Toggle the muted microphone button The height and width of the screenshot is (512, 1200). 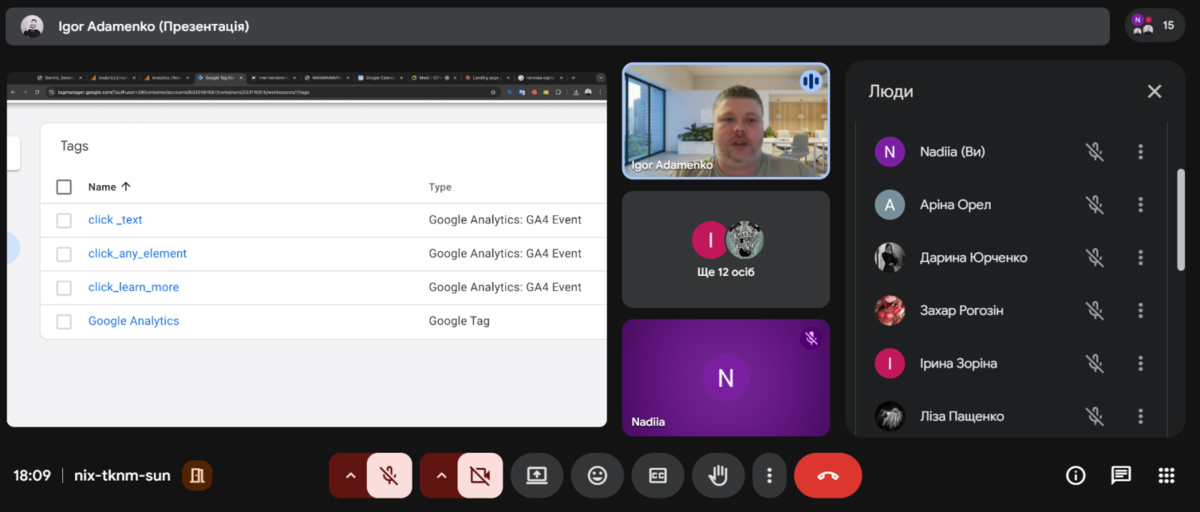point(389,476)
